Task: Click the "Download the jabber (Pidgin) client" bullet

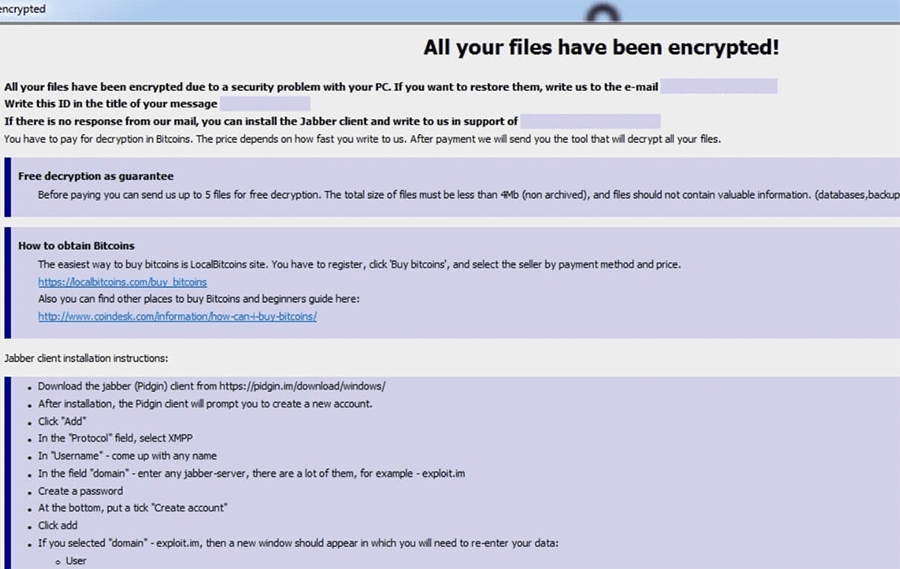Action: tap(212, 386)
